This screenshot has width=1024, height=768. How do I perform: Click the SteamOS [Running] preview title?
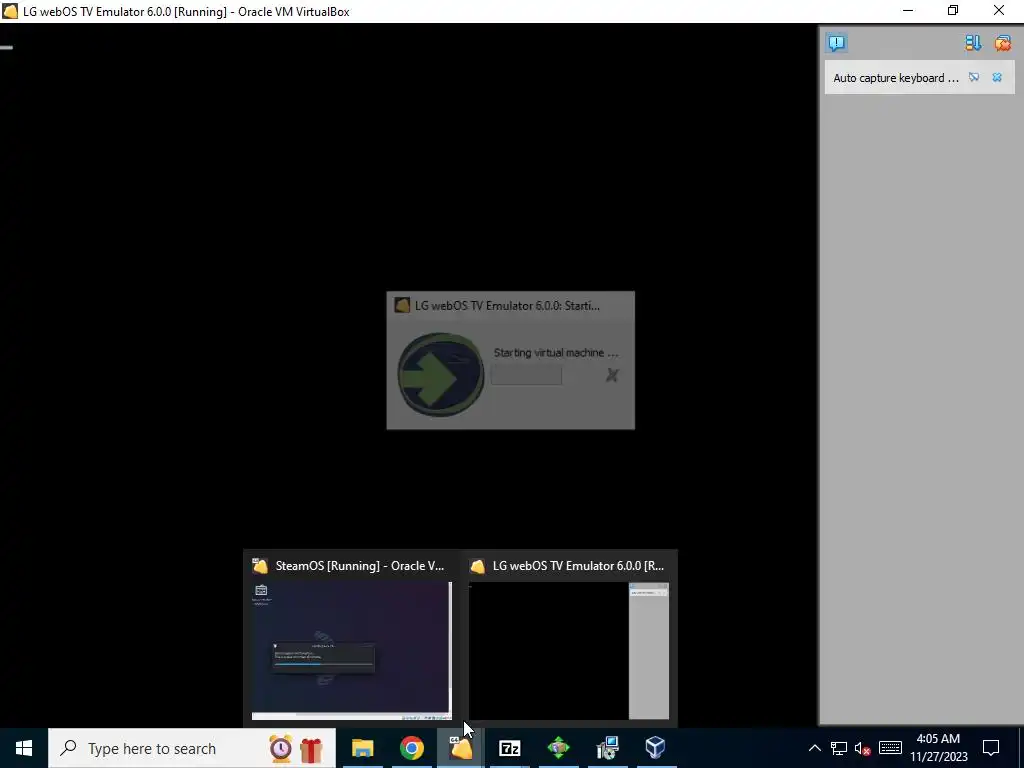tap(360, 566)
